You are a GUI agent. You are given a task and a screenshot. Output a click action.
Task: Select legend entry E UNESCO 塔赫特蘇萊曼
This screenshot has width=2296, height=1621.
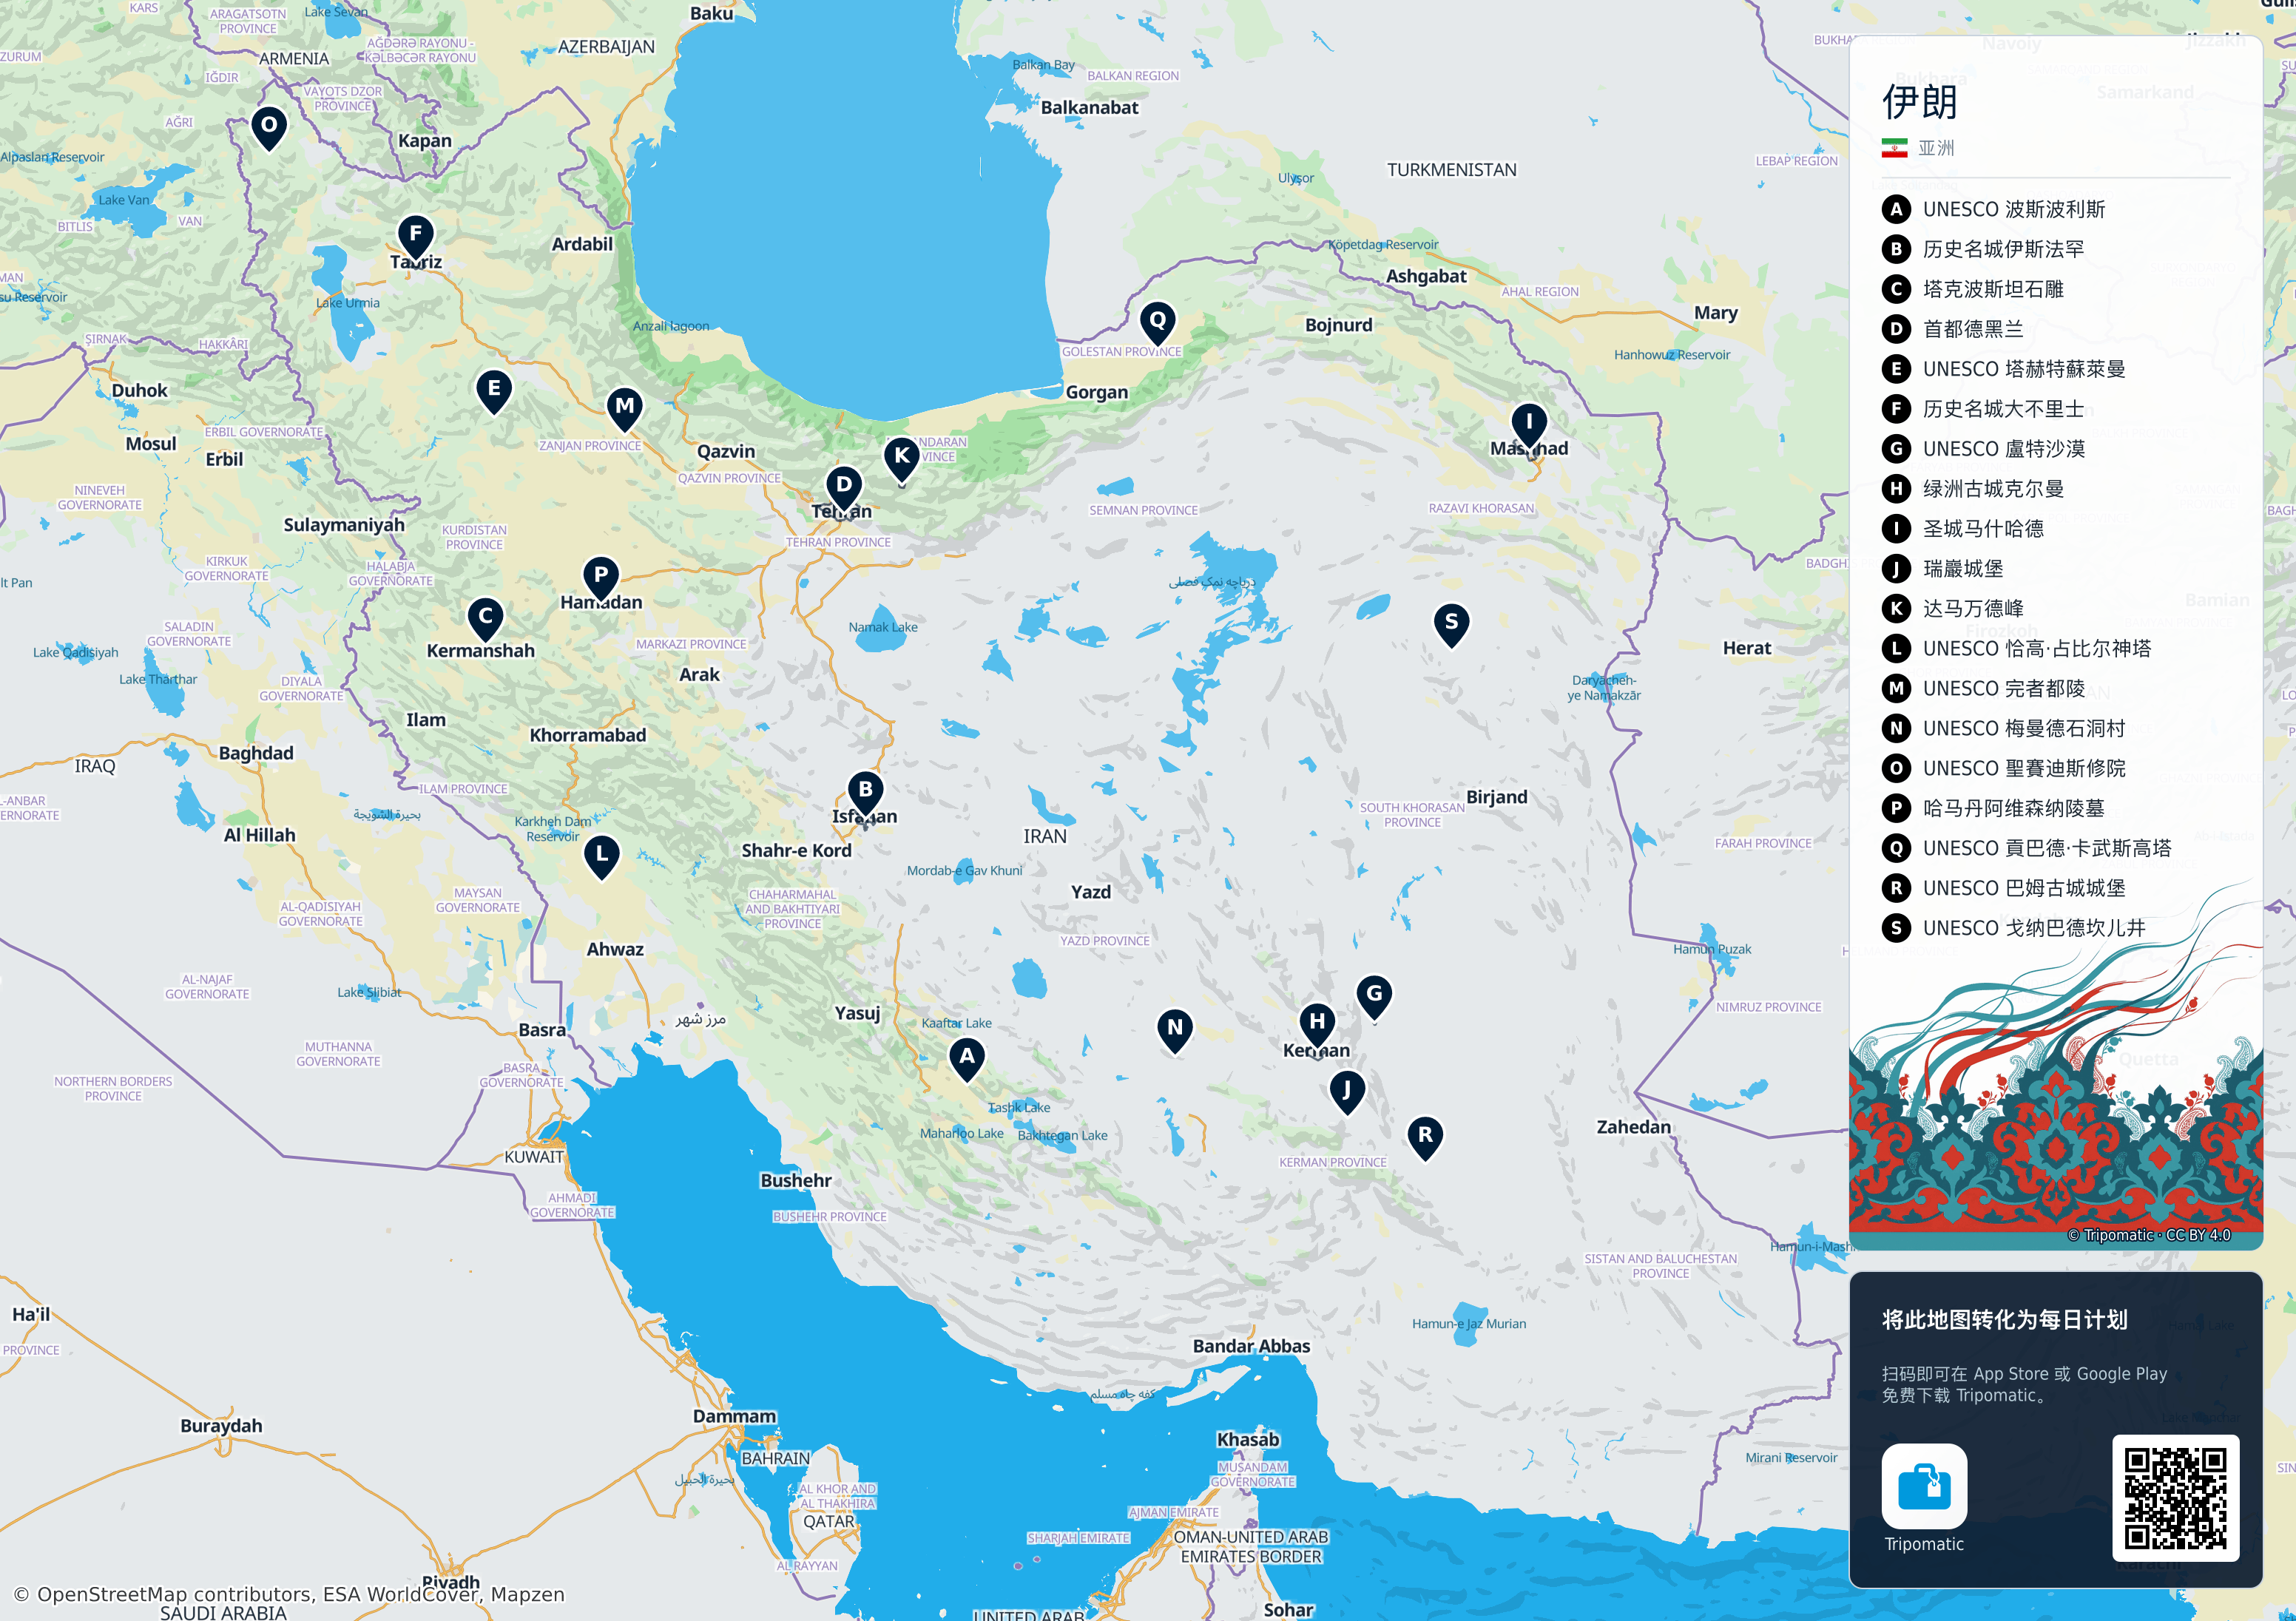pyautogui.click(x=2004, y=369)
